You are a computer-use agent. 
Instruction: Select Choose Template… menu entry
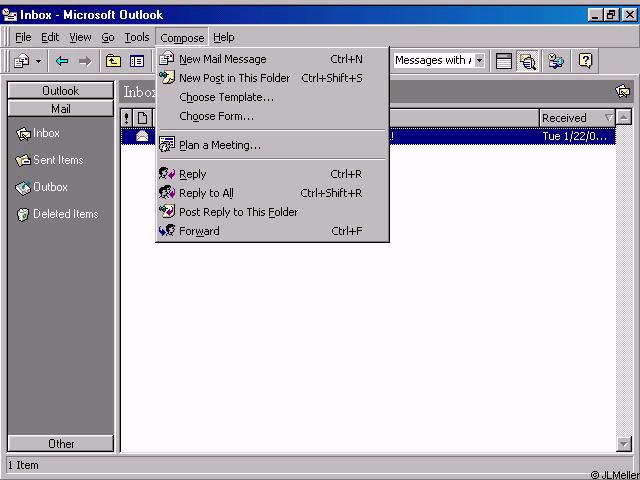[272, 97]
